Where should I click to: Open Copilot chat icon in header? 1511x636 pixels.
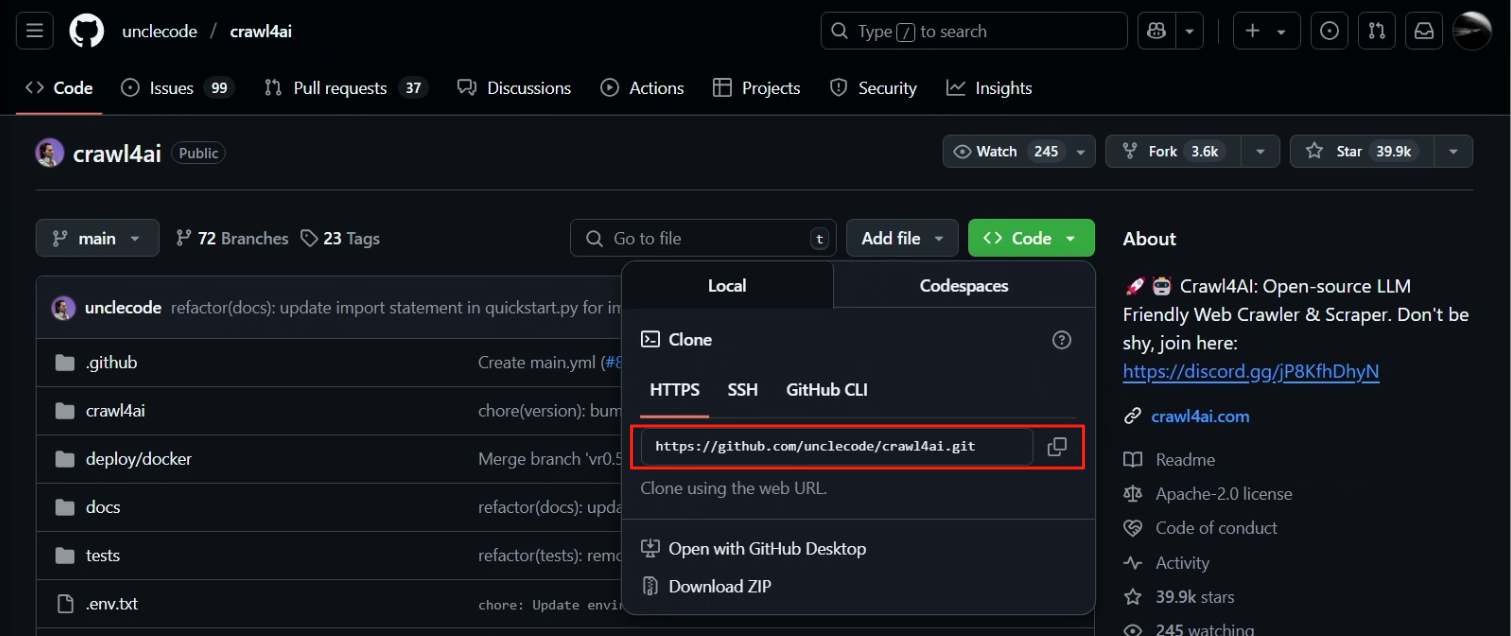click(1157, 31)
